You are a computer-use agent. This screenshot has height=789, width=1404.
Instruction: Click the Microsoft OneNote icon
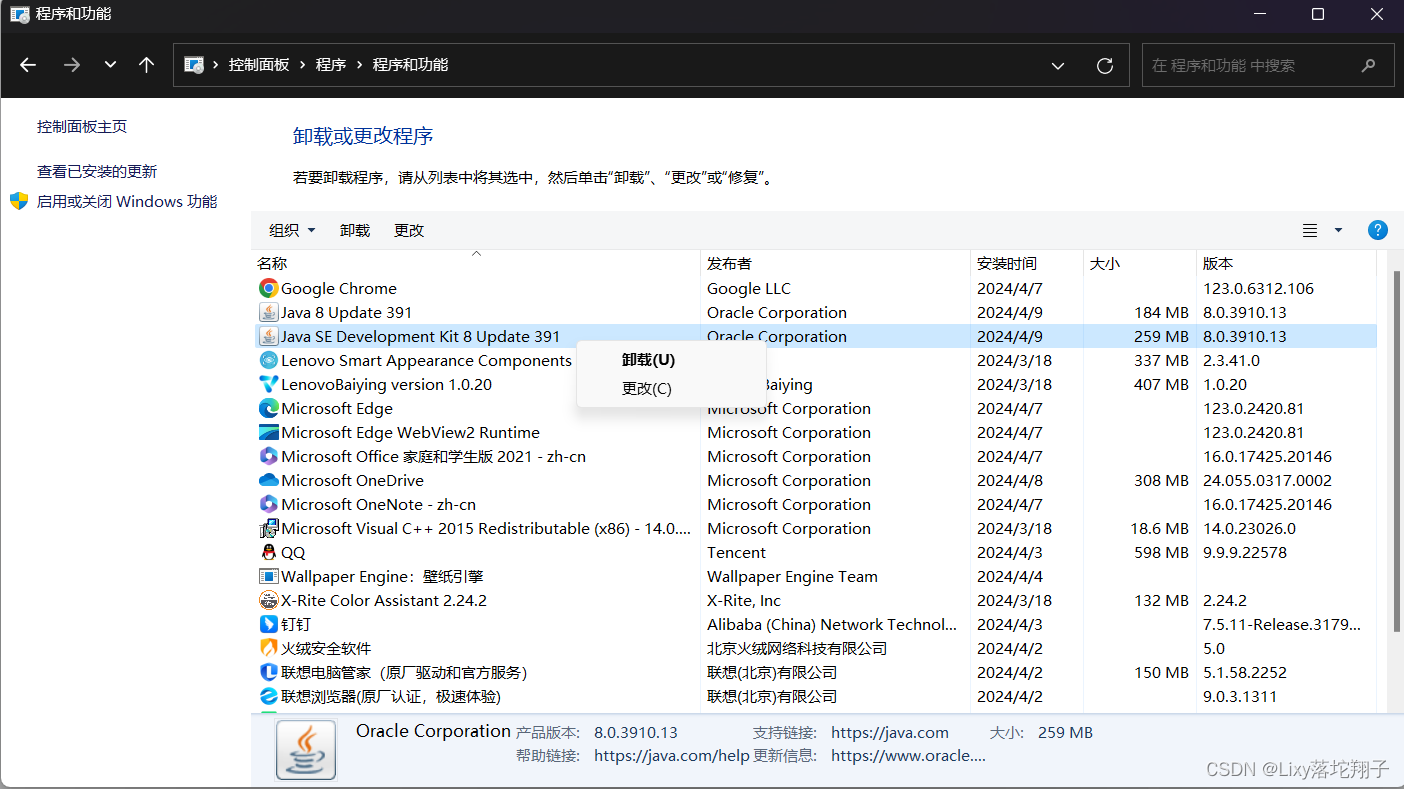(x=268, y=504)
